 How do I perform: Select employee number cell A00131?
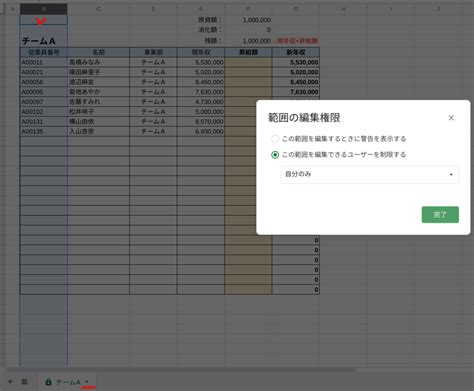click(44, 121)
